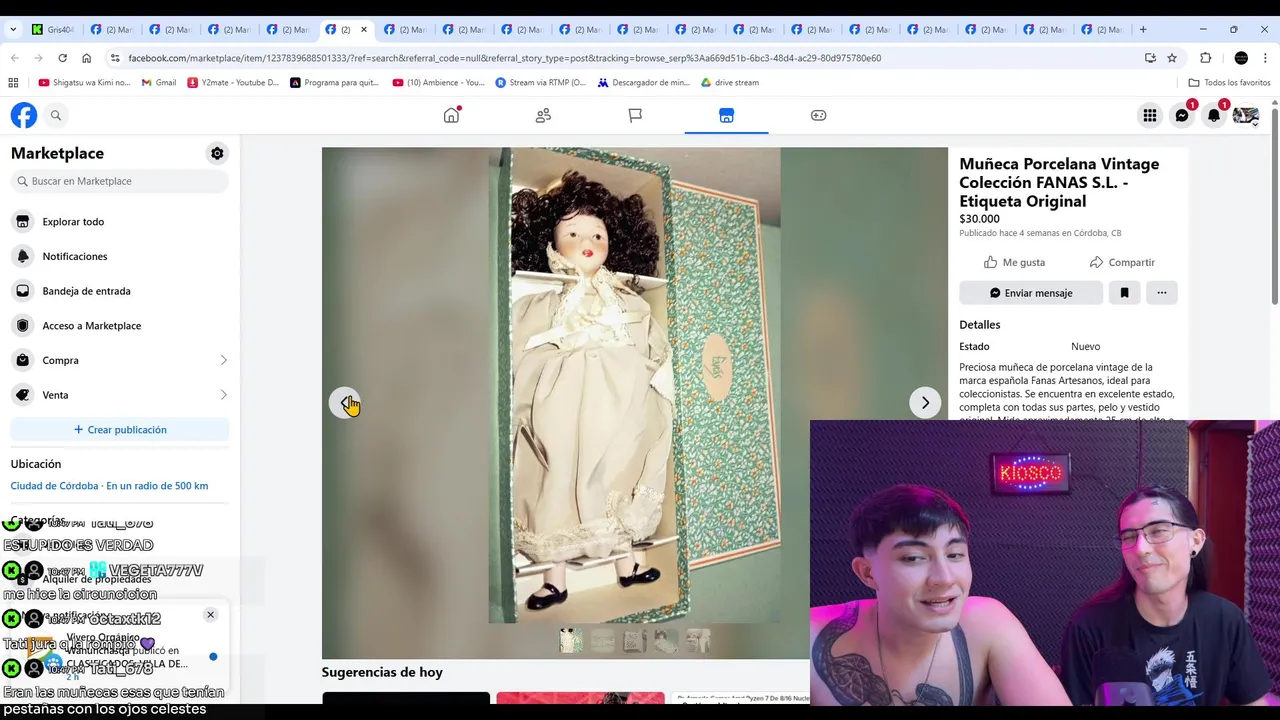The width and height of the screenshot is (1280, 720).
Task: Open the Facebook menu grid icon
Action: click(1150, 115)
